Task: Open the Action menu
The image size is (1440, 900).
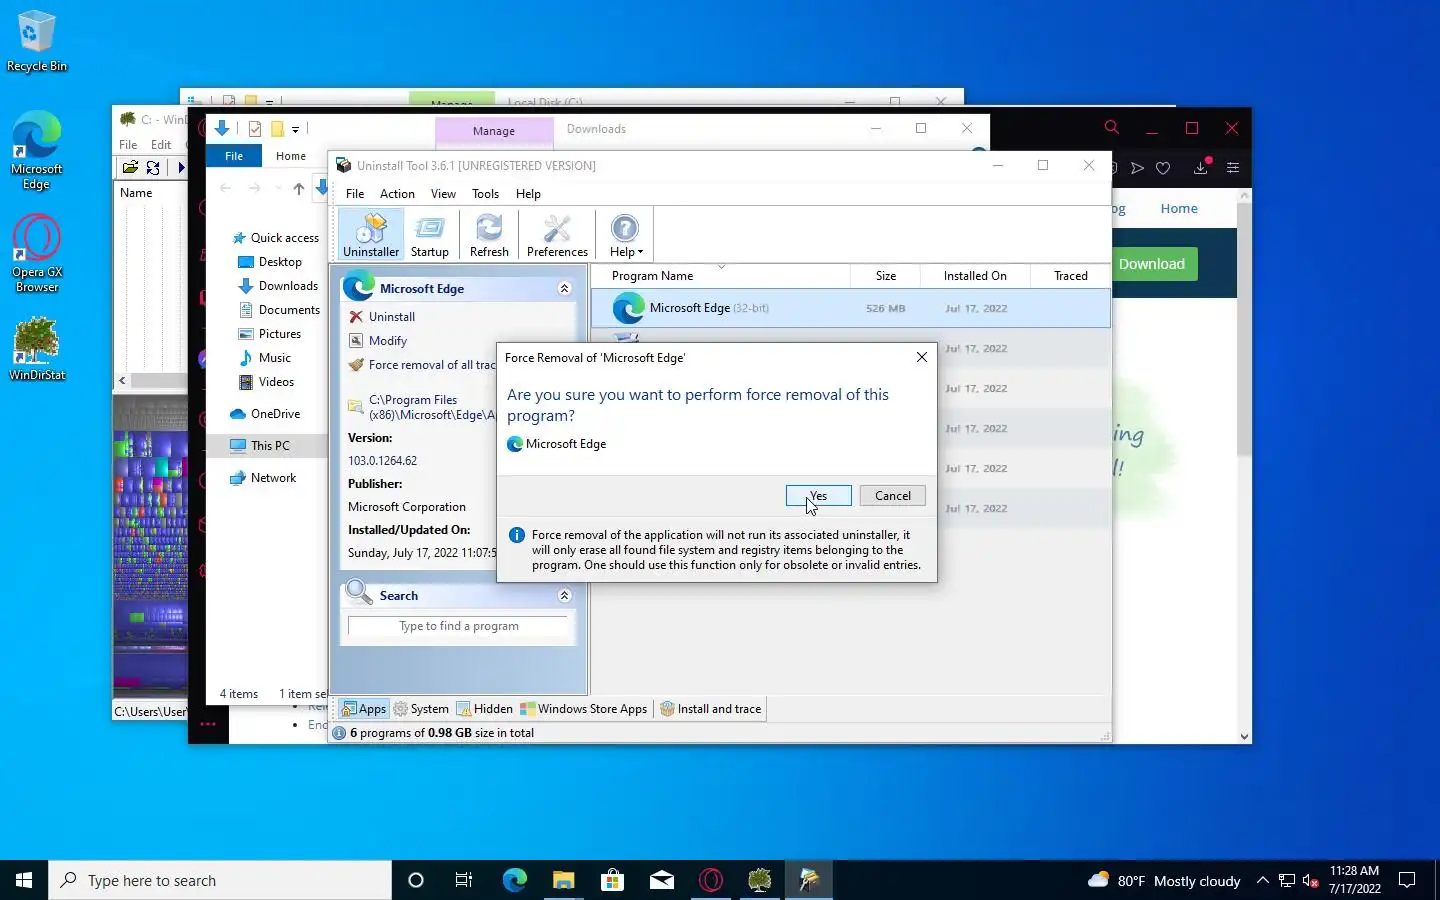Action: [x=397, y=194]
